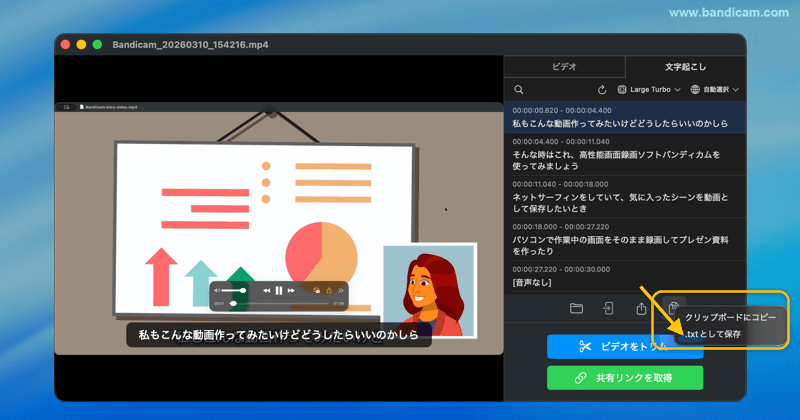The height and width of the screenshot is (420, 800).
Task: Click the 01:39 duration label in player
Action: [x=338, y=304]
